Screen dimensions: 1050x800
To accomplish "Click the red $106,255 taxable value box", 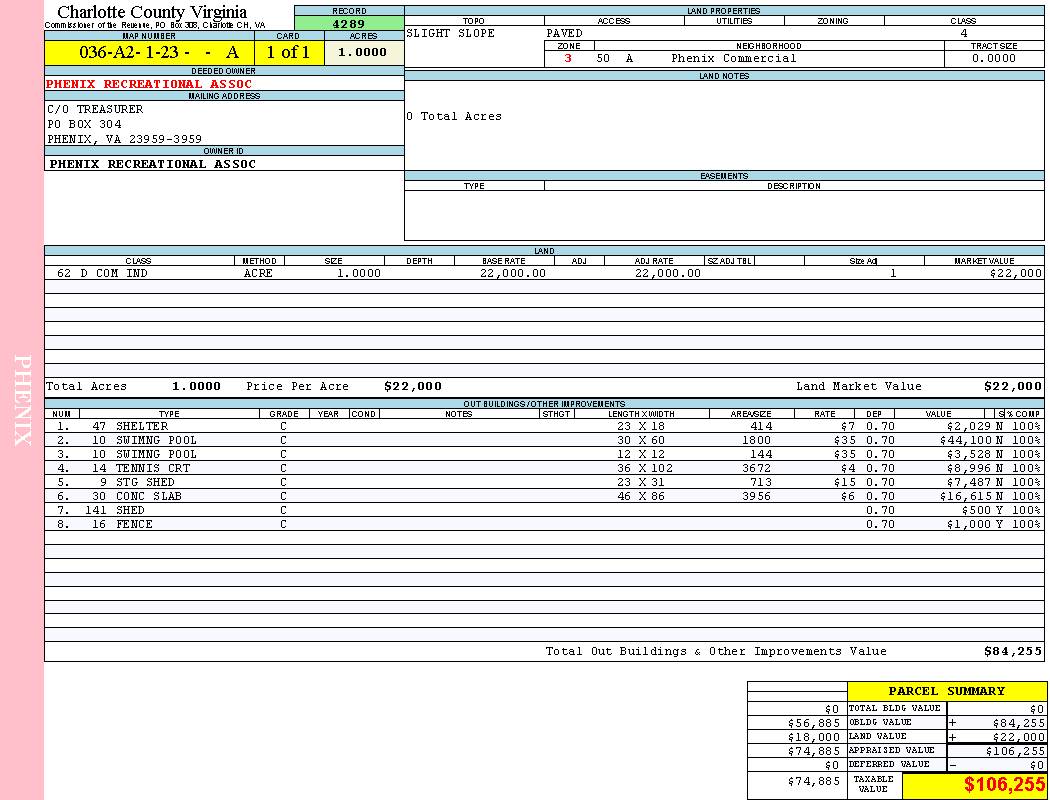I will 975,785.
